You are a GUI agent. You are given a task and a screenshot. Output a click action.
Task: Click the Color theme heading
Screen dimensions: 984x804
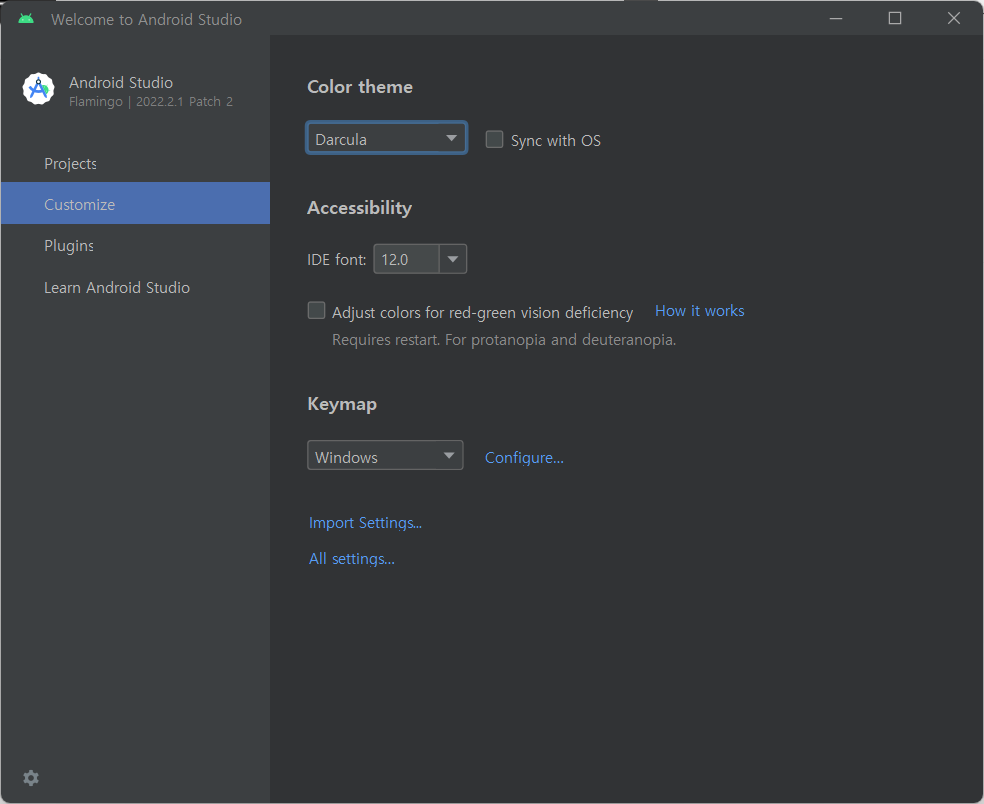360,87
